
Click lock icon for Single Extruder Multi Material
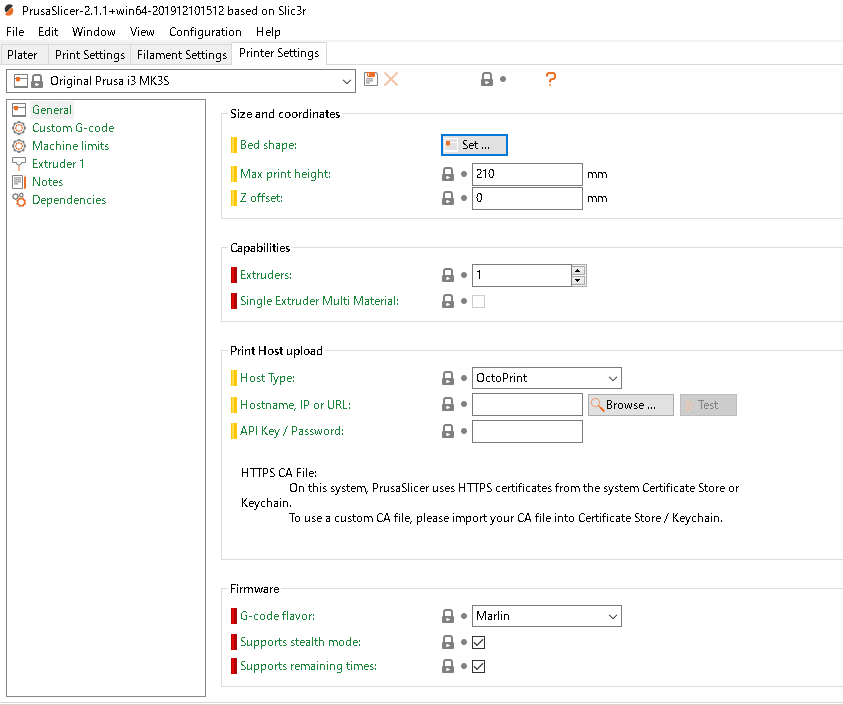[x=448, y=301]
